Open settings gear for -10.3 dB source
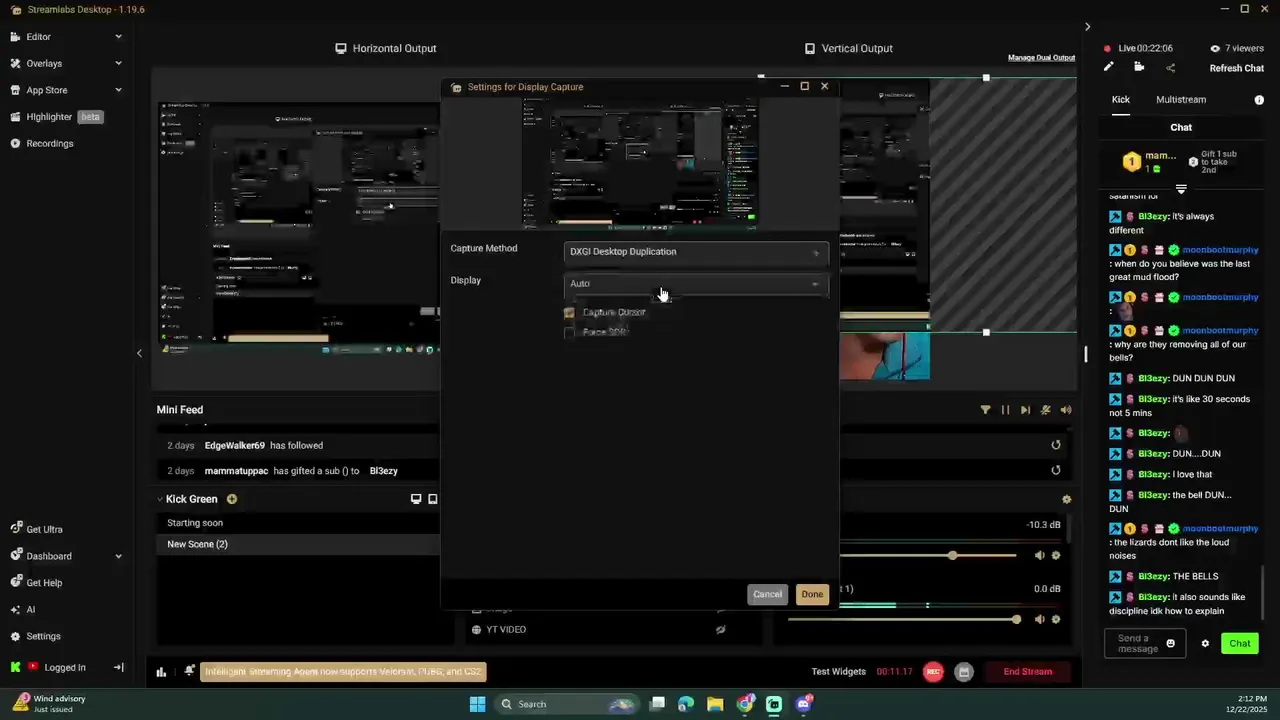The height and width of the screenshot is (720, 1280). (x=1055, y=555)
